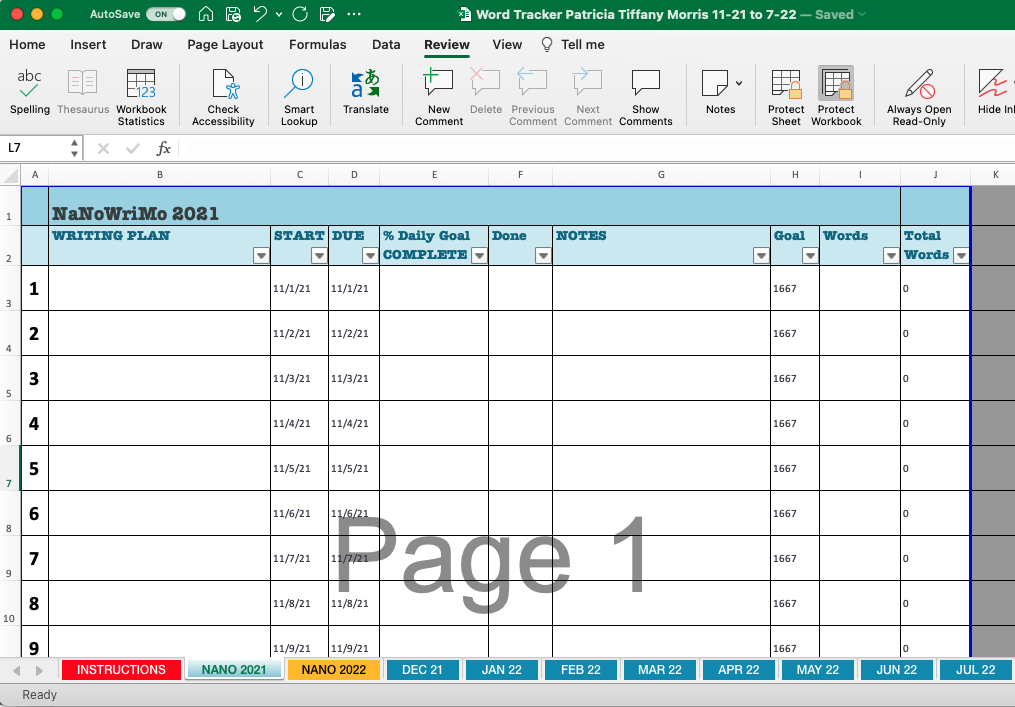
Task: Open the START column filter dropdown
Action: [319, 255]
